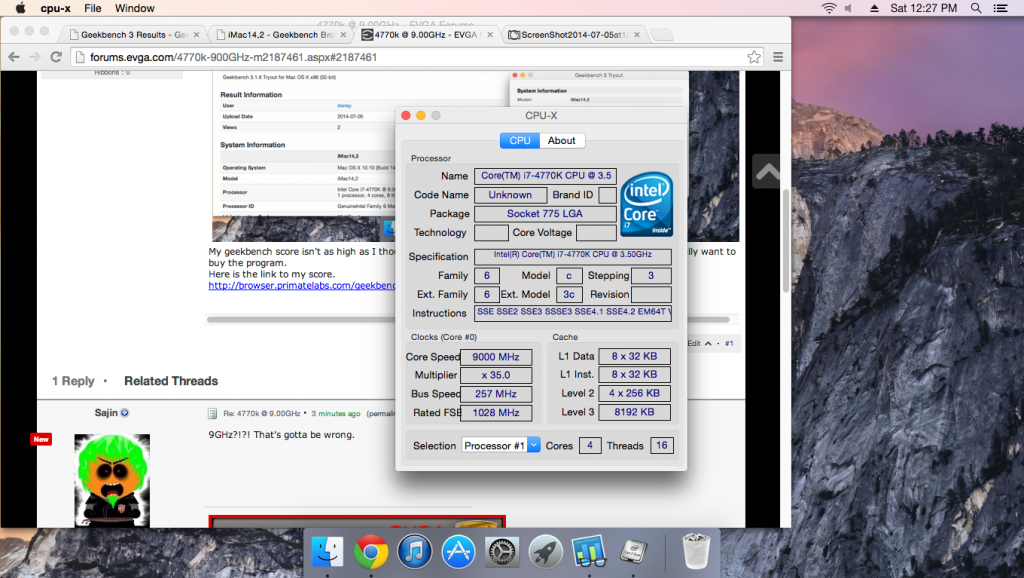Close the iMac14,2 Geekbench tab
The width and height of the screenshot is (1024, 578).
coord(343,35)
